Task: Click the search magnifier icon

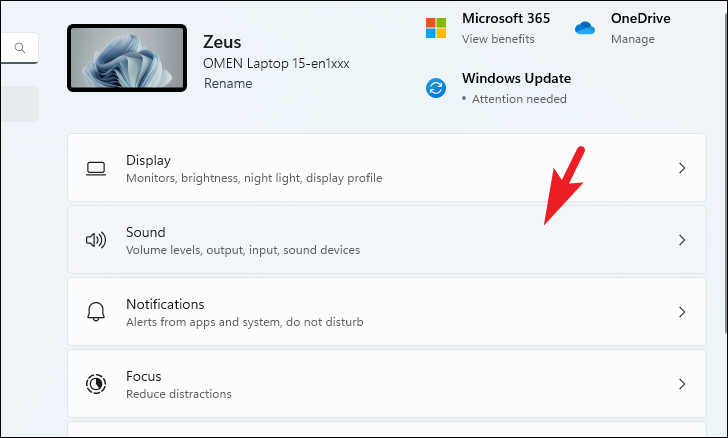Action: click(x=20, y=47)
